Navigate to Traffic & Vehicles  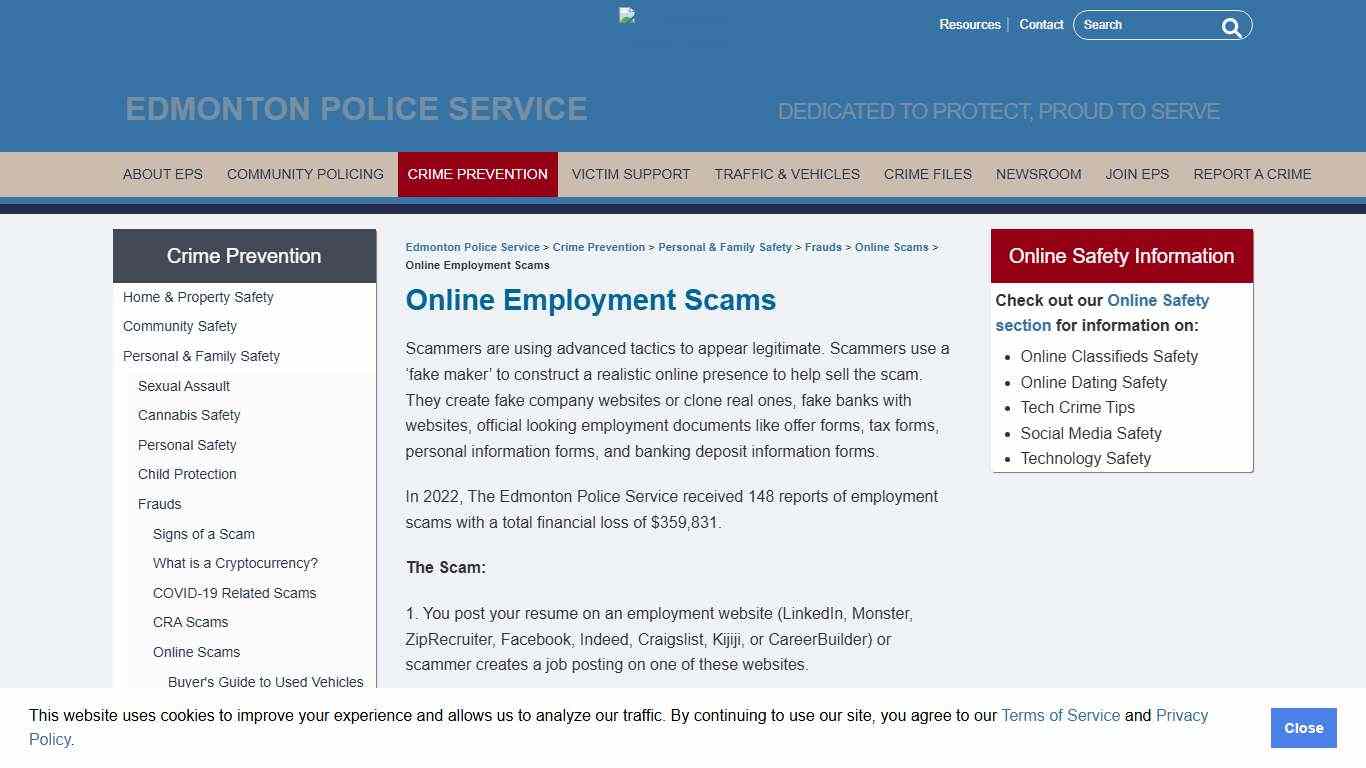coord(787,174)
